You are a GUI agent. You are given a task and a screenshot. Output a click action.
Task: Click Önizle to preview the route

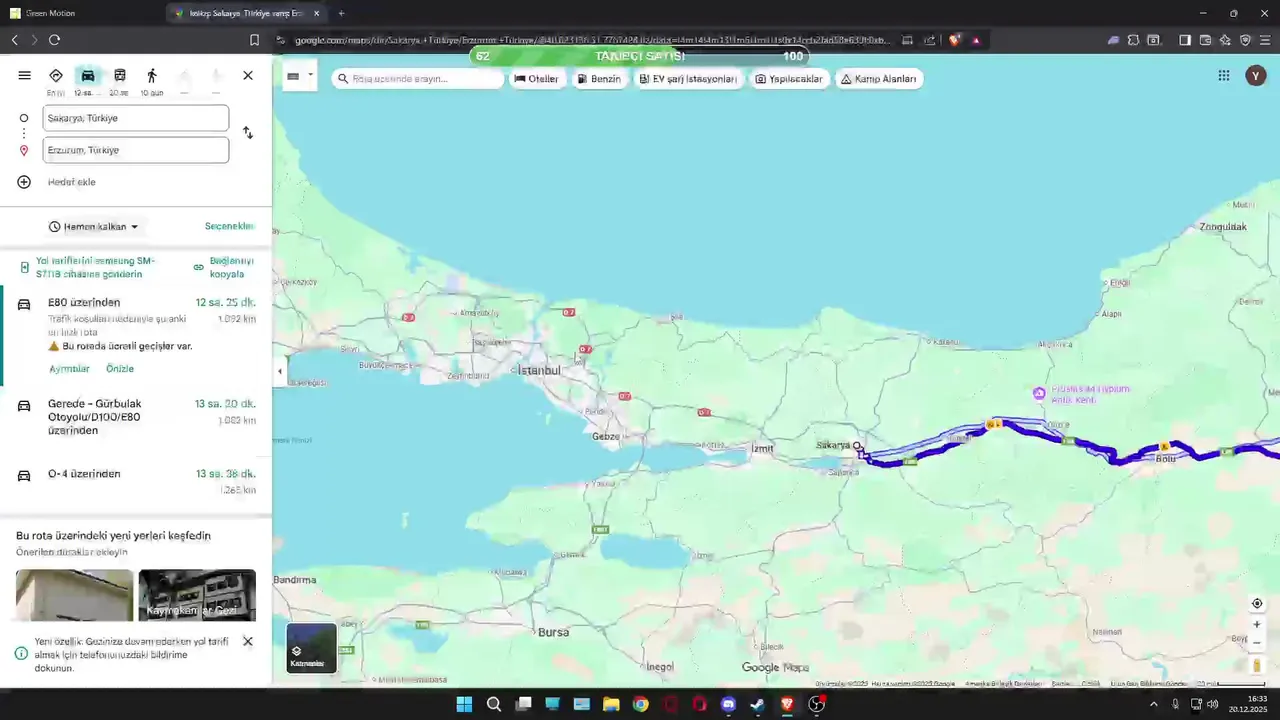(x=120, y=369)
